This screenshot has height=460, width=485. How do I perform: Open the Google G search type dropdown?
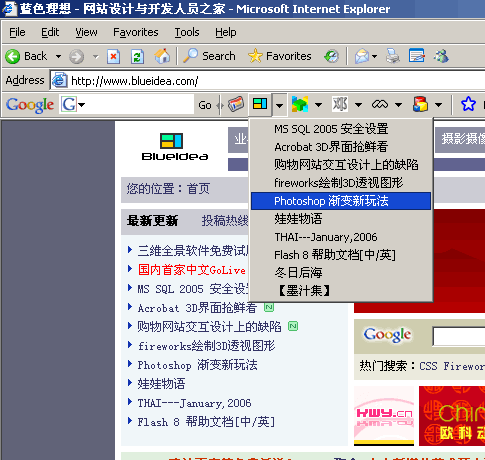pos(73,105)
